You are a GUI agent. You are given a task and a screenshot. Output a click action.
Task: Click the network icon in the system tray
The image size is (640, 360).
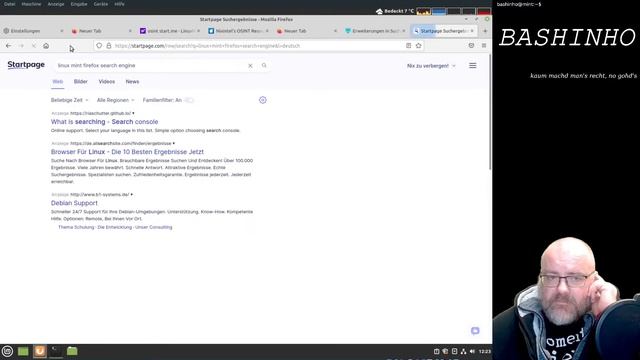coord(463,351)
